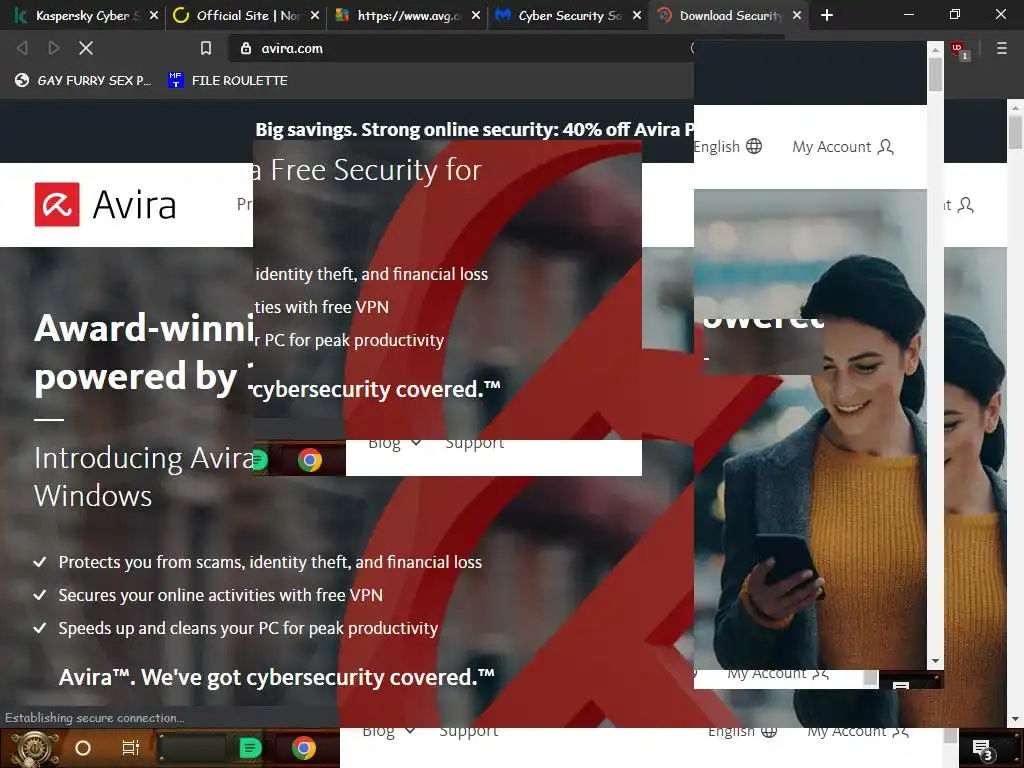Click the inner panel scrollbar up arrow

coord(935,50)
